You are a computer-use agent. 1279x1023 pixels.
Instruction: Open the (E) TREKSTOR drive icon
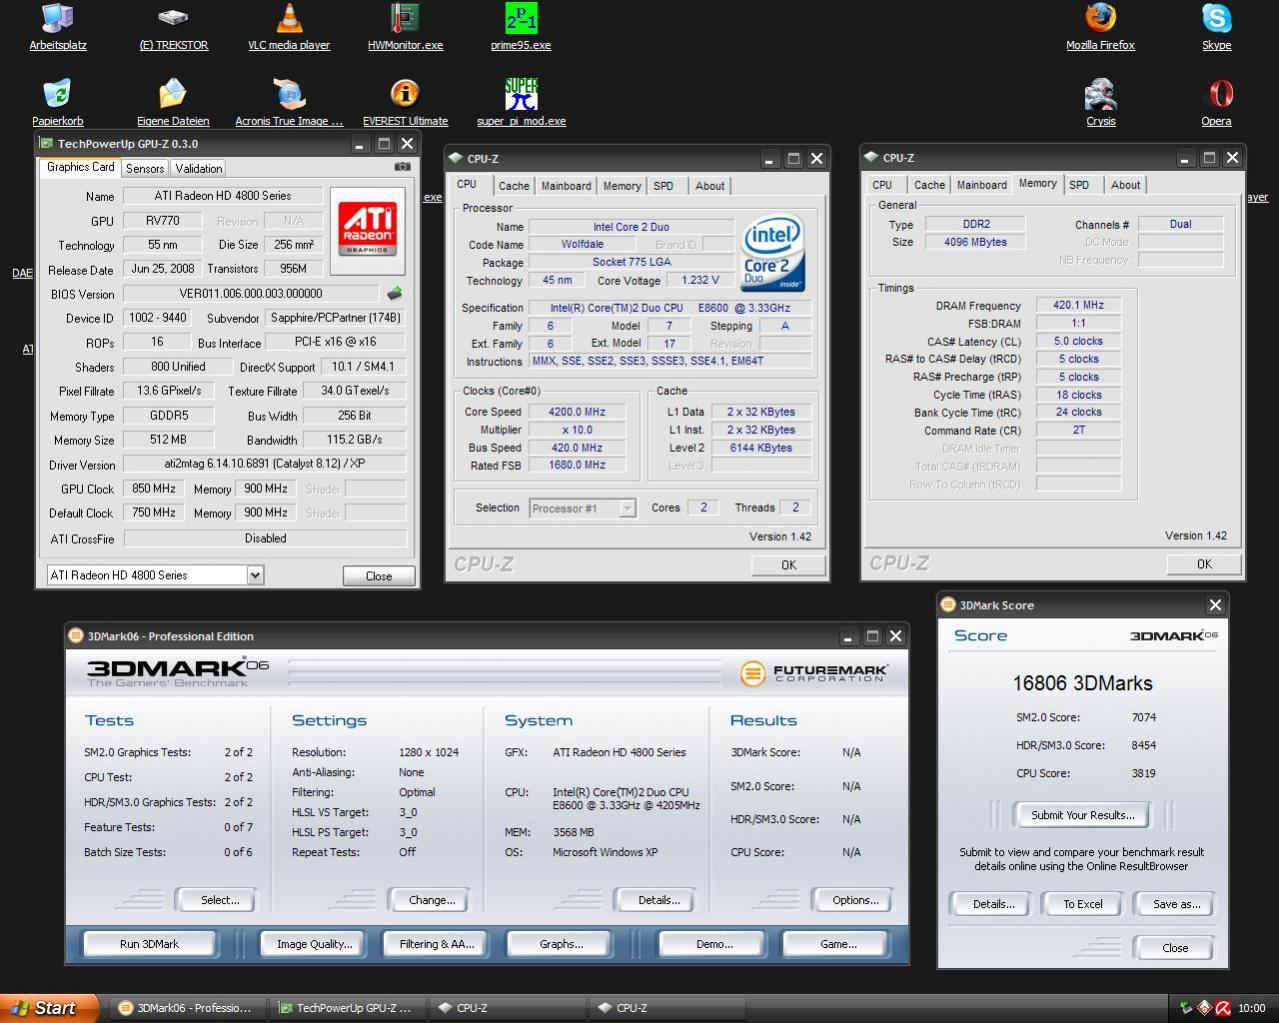[x=173, y=27]
